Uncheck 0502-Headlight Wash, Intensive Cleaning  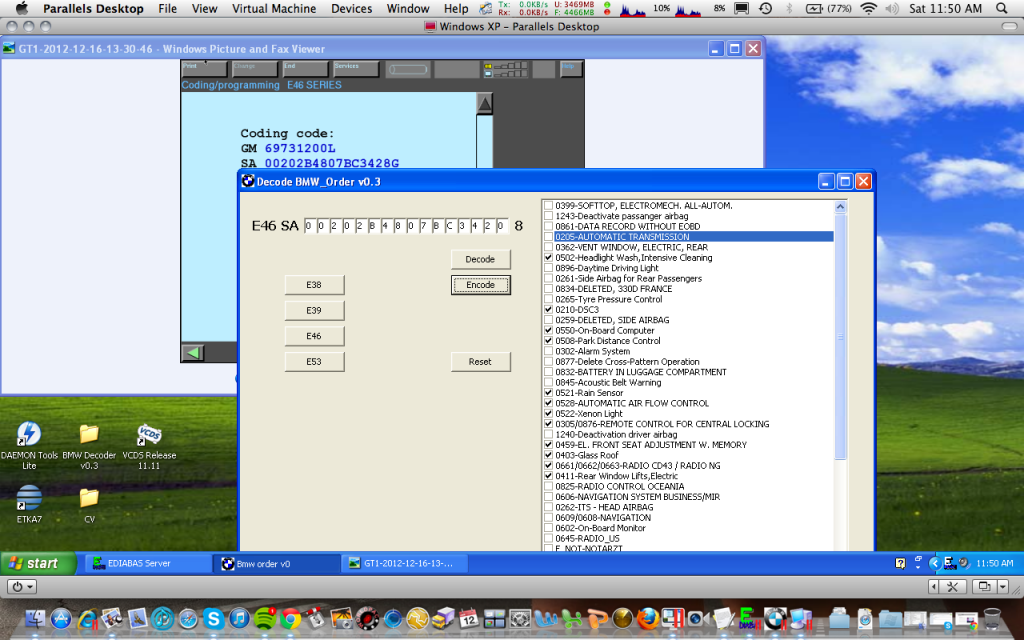(549, 258)
